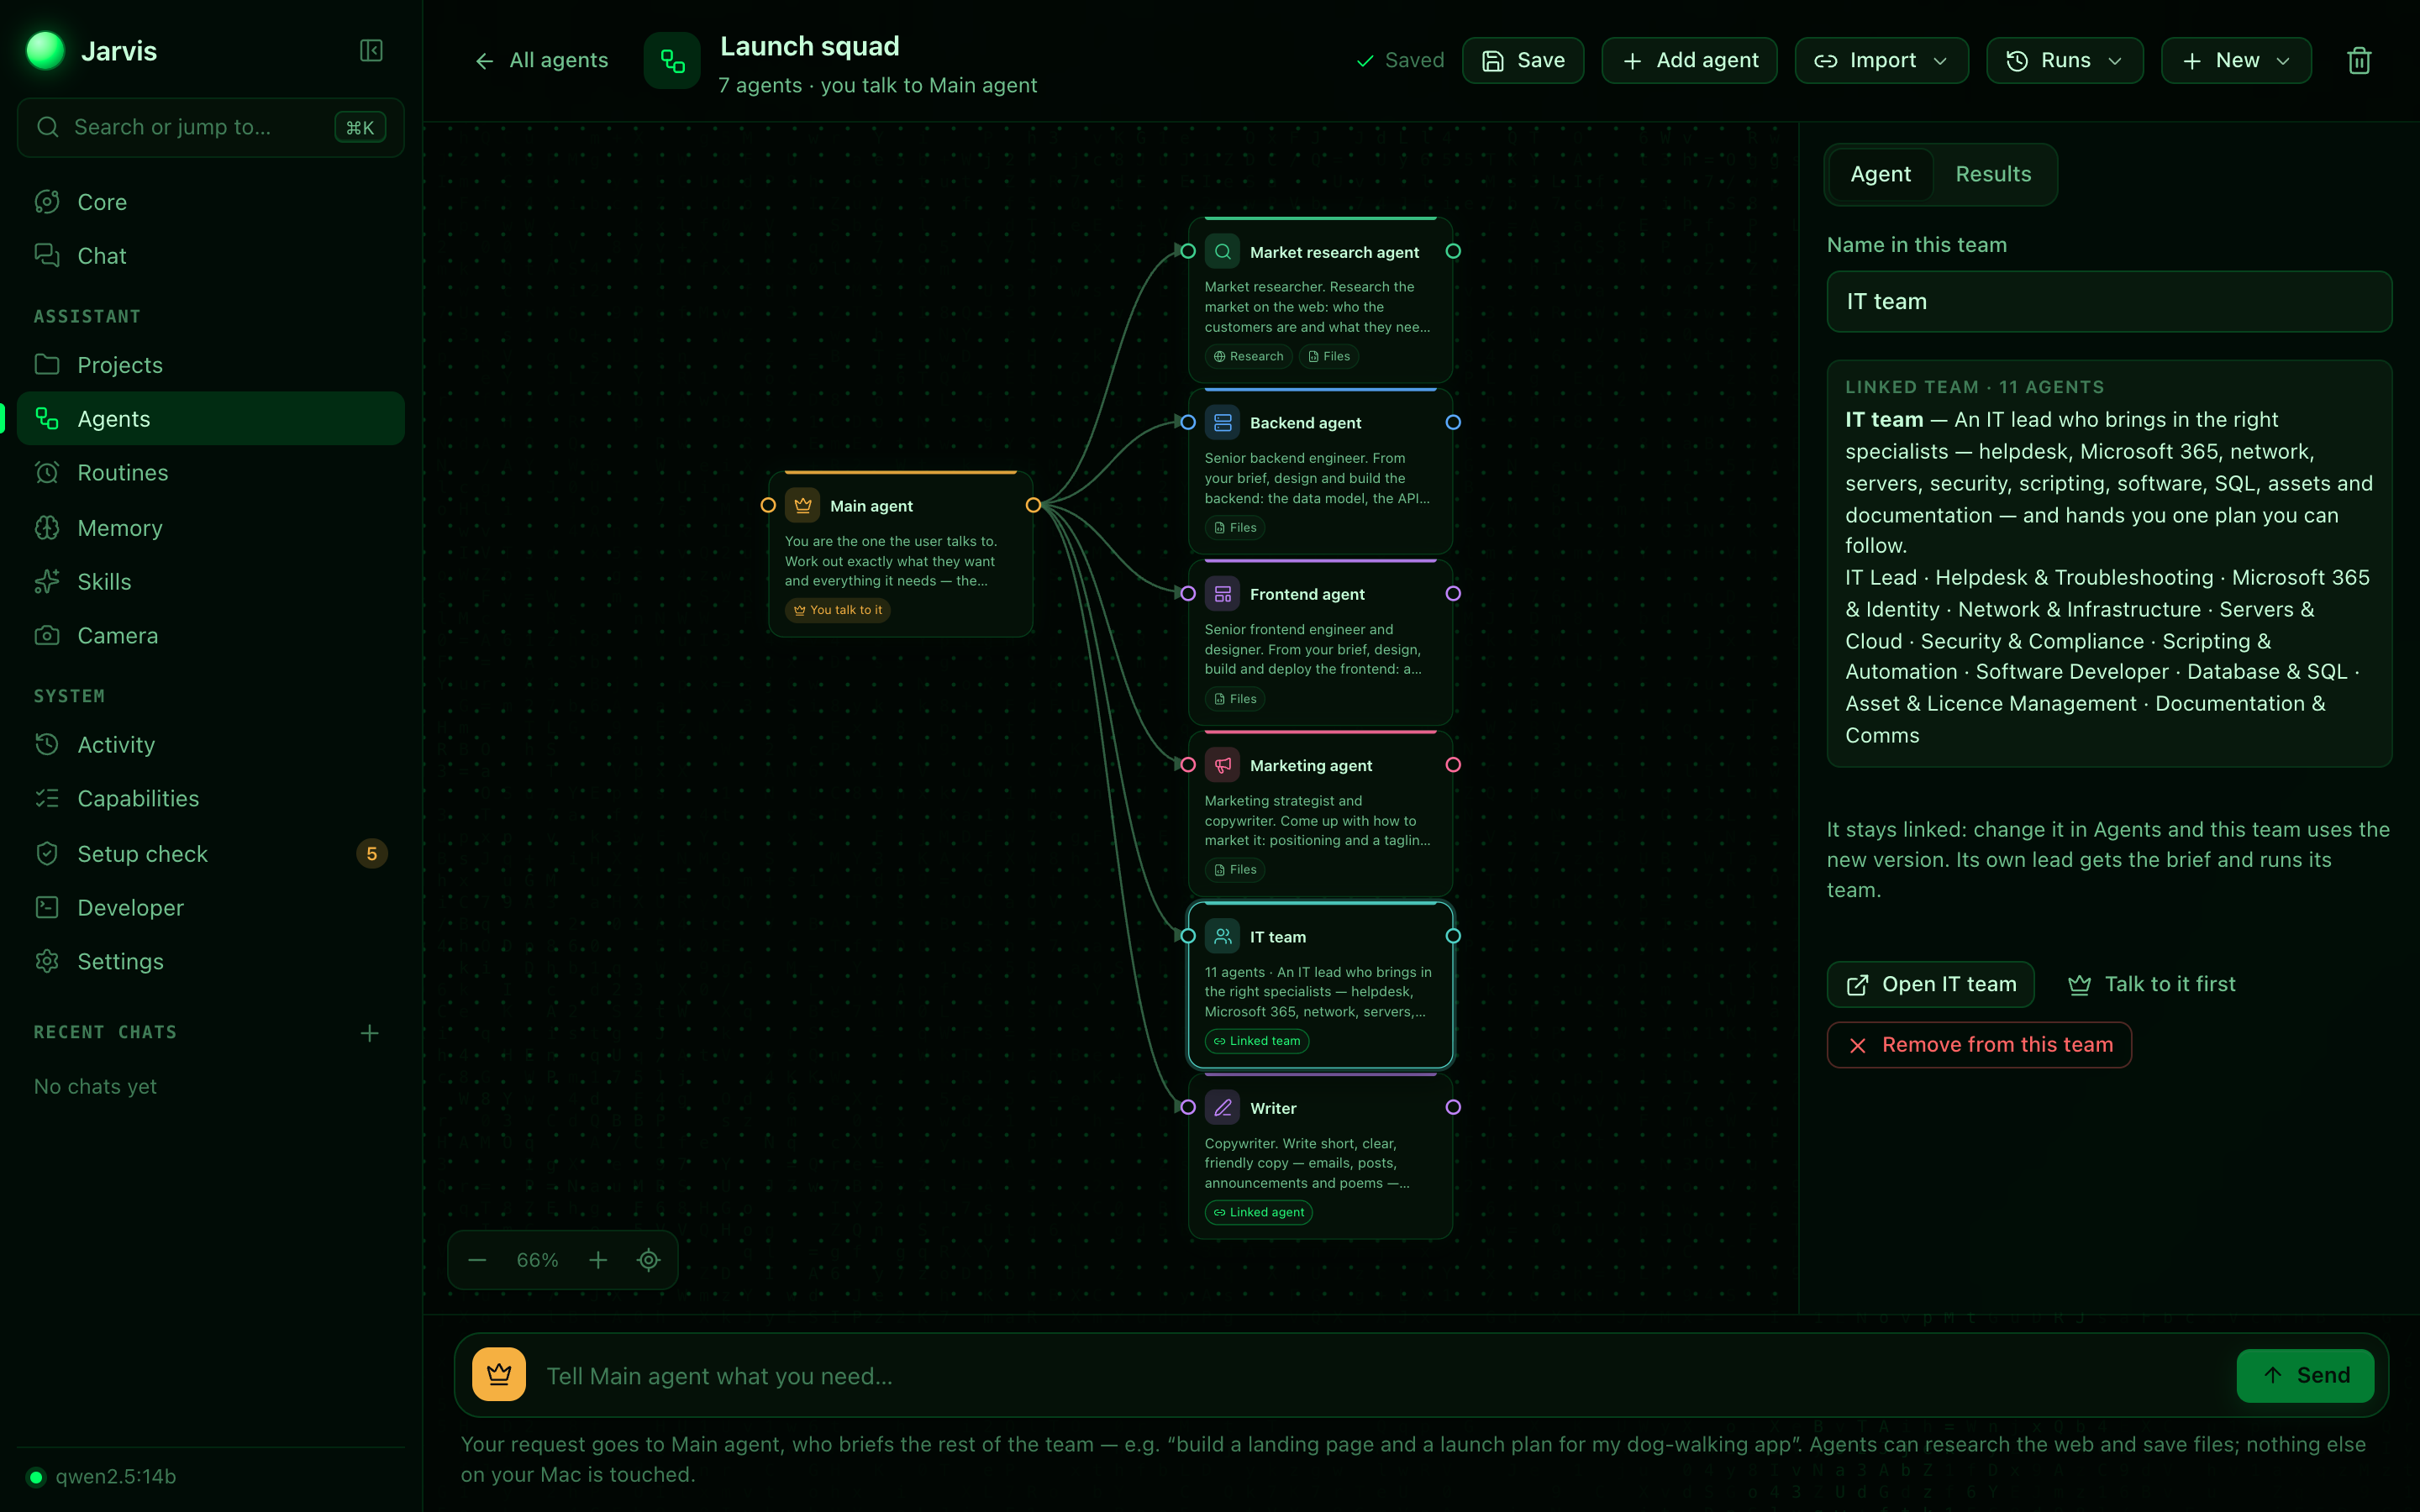The image size is (2420, 1512).
Task: Click Add agent button
Action: 1689,61
